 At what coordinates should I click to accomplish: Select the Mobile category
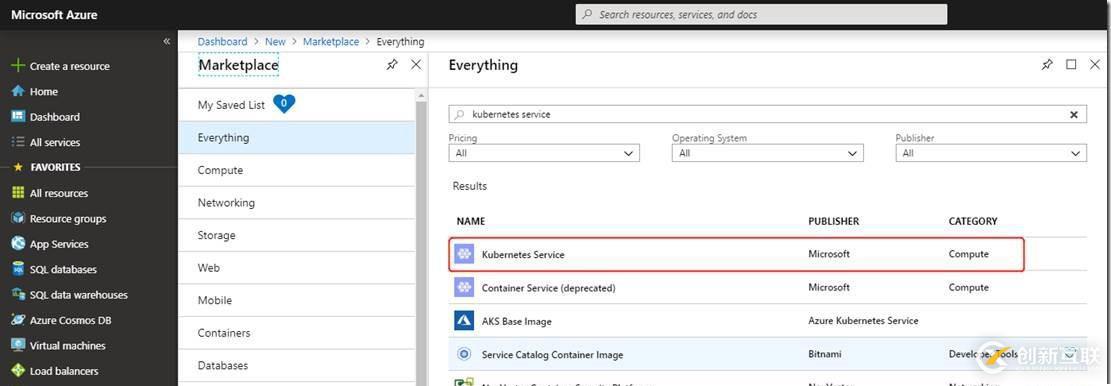coord(296,300)
